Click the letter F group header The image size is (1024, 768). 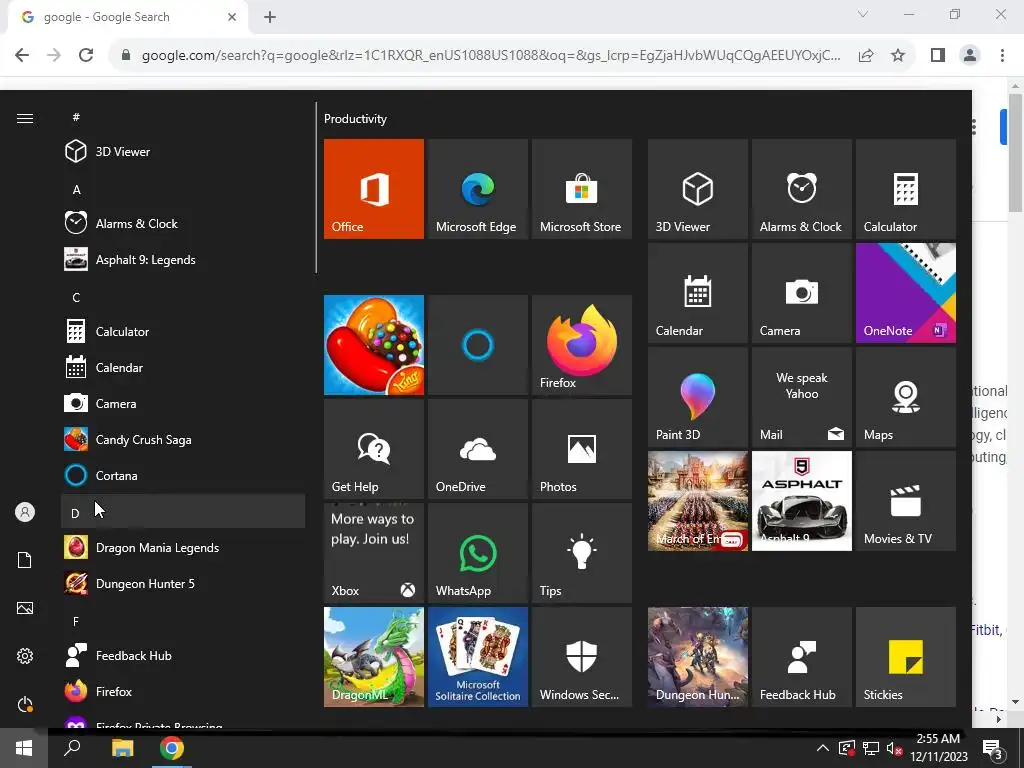[x=183, y=621]
